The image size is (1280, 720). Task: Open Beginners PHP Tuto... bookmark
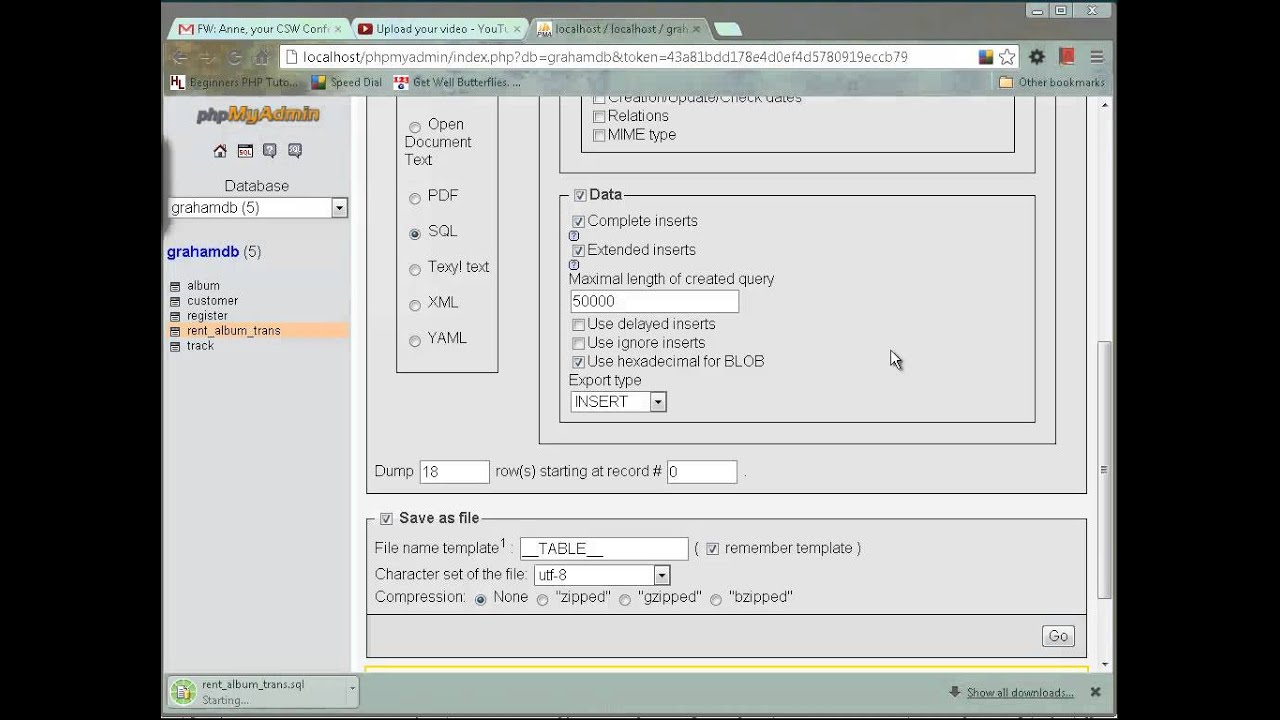click(x=234, y=82)
